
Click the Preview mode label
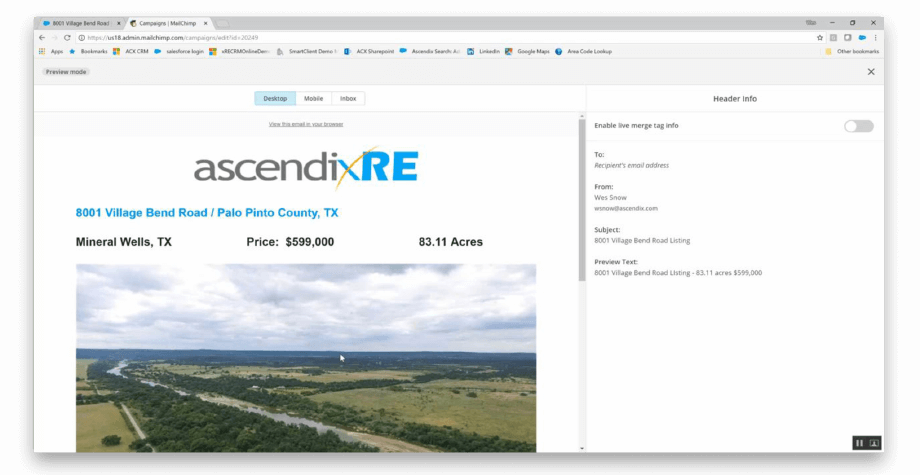pos(66,72)
